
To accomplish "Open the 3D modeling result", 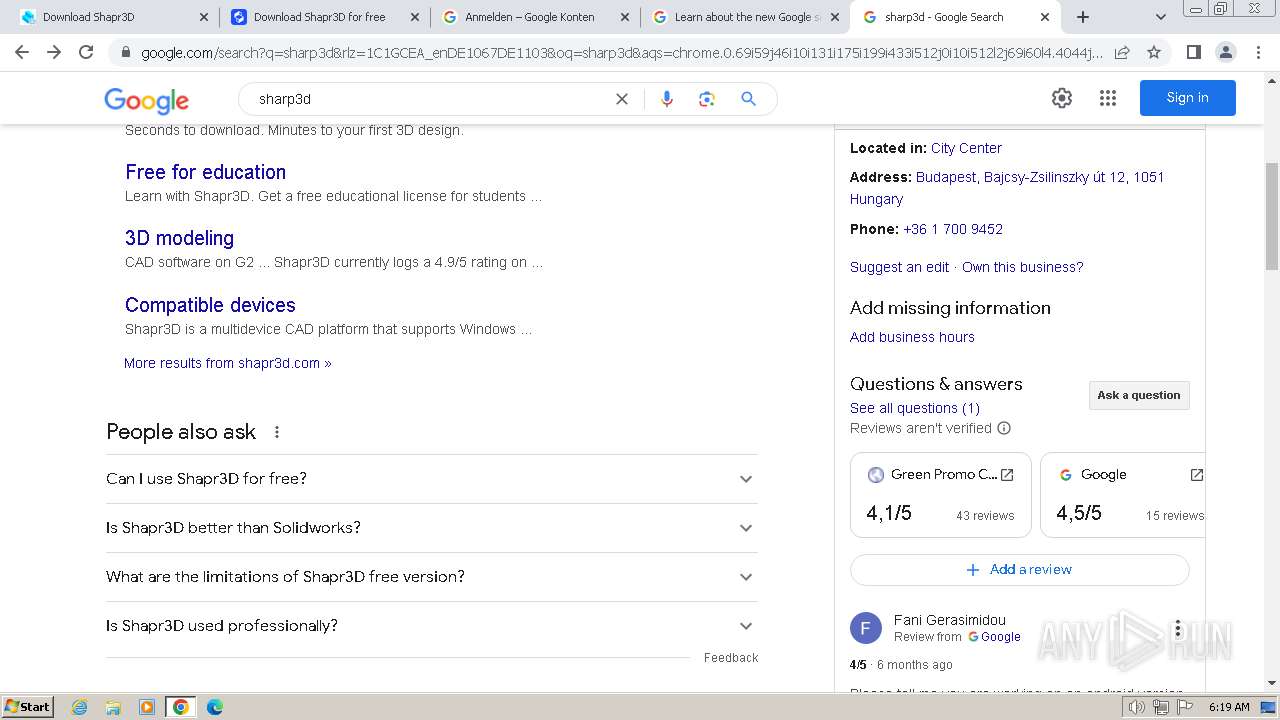I will point(179,238).
